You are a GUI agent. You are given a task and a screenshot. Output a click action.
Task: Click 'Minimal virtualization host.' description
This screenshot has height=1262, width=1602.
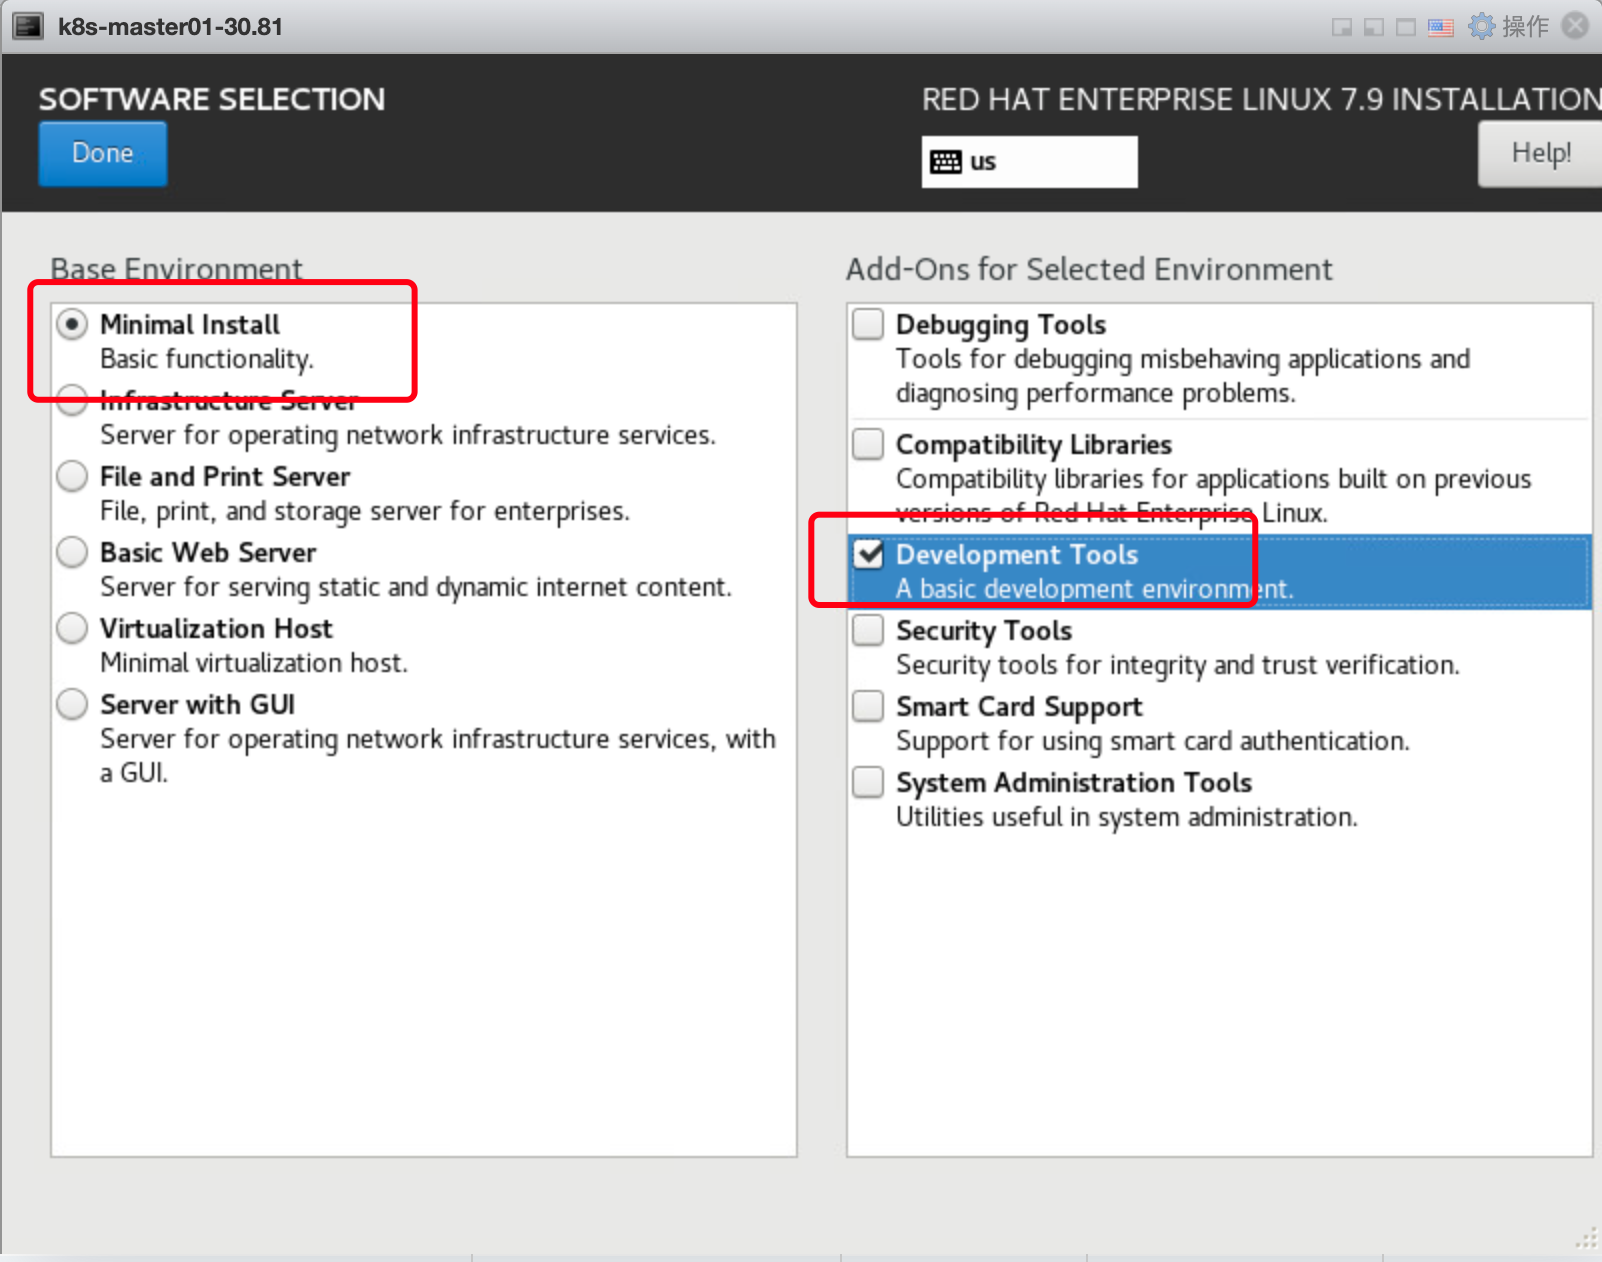tap(254, 663)
